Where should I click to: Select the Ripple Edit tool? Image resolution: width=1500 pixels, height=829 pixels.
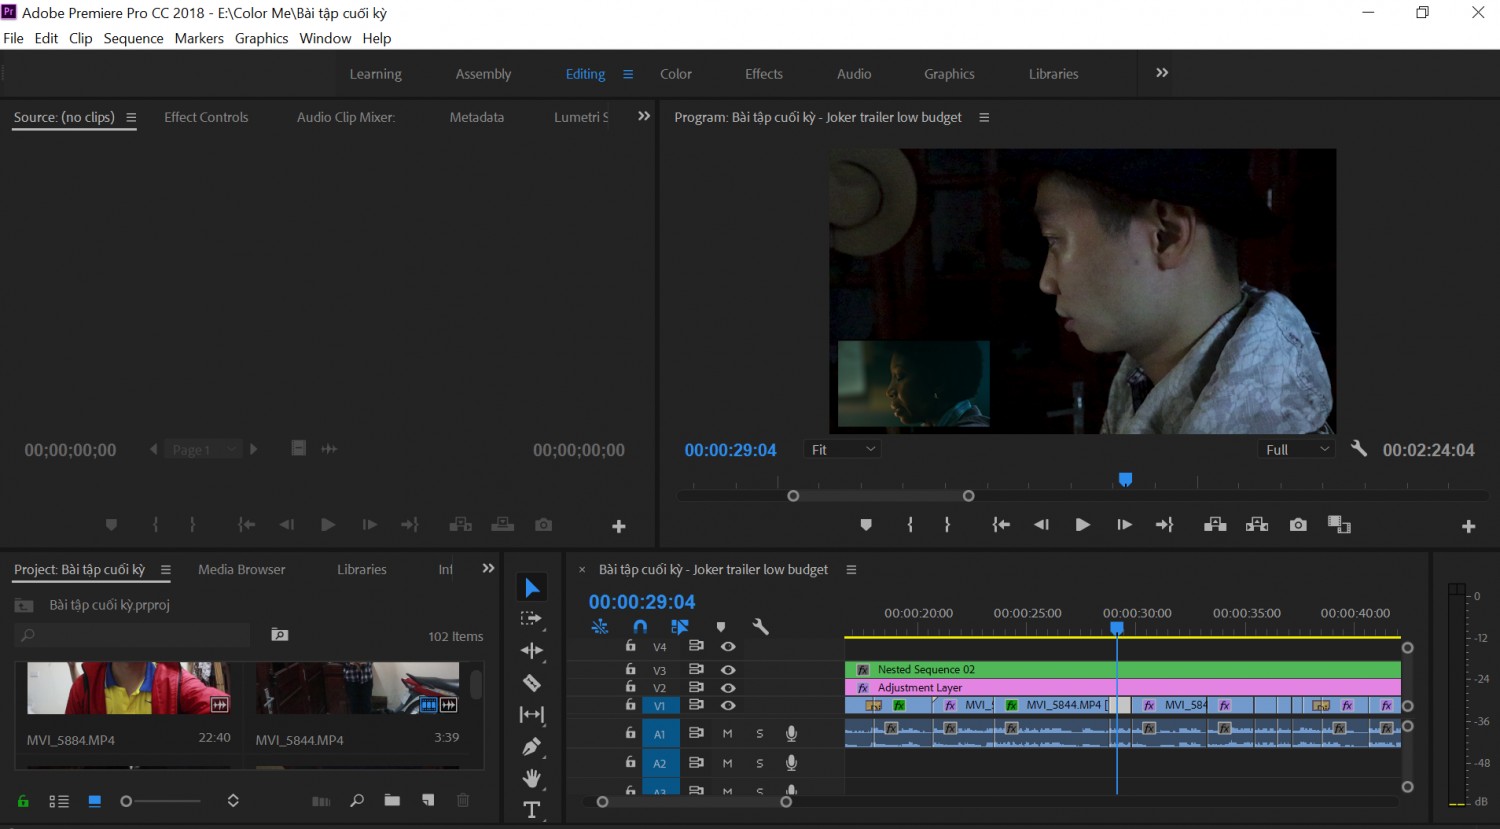tap(532, 651)
